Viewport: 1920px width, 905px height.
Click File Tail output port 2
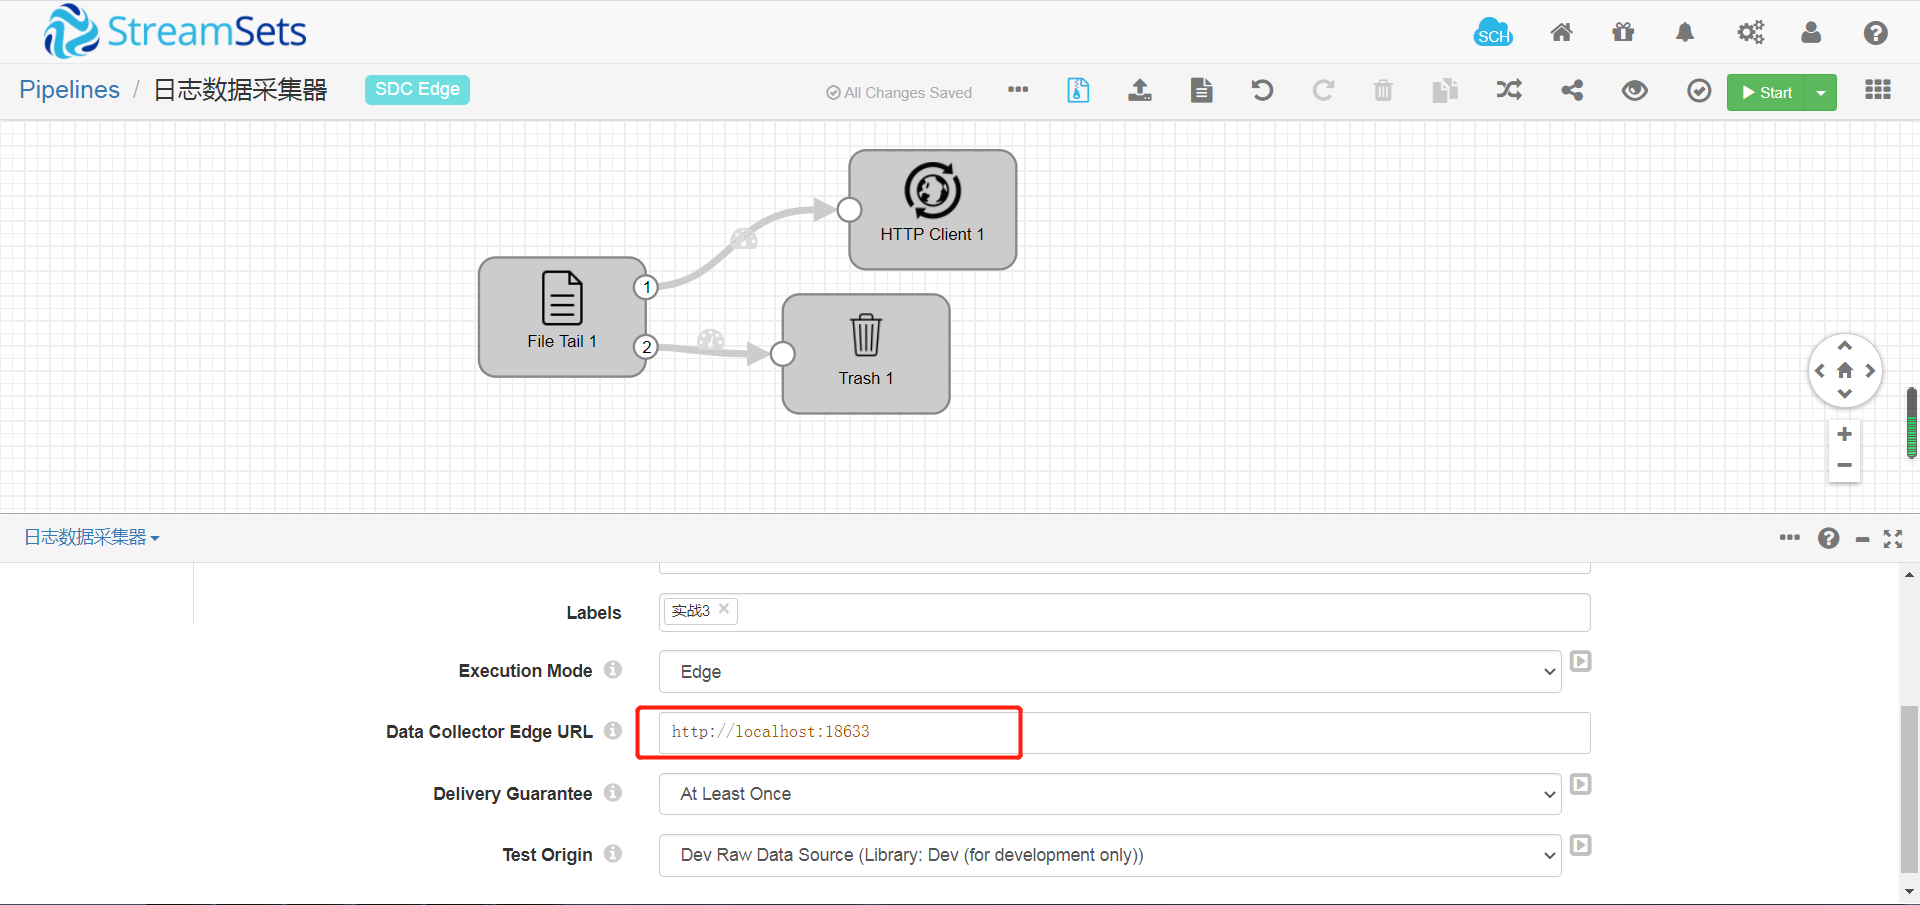tap(646, 347)
